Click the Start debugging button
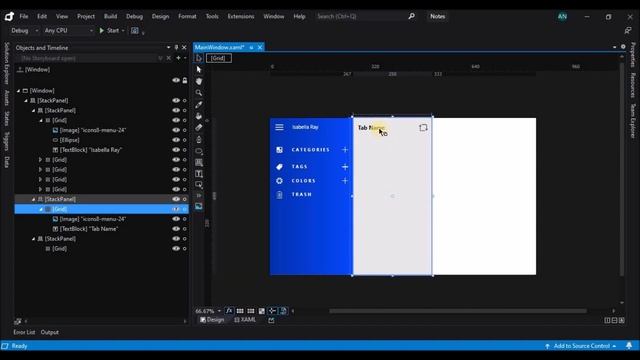The height and width of the screenshot is (360, 640). [109, 31]
